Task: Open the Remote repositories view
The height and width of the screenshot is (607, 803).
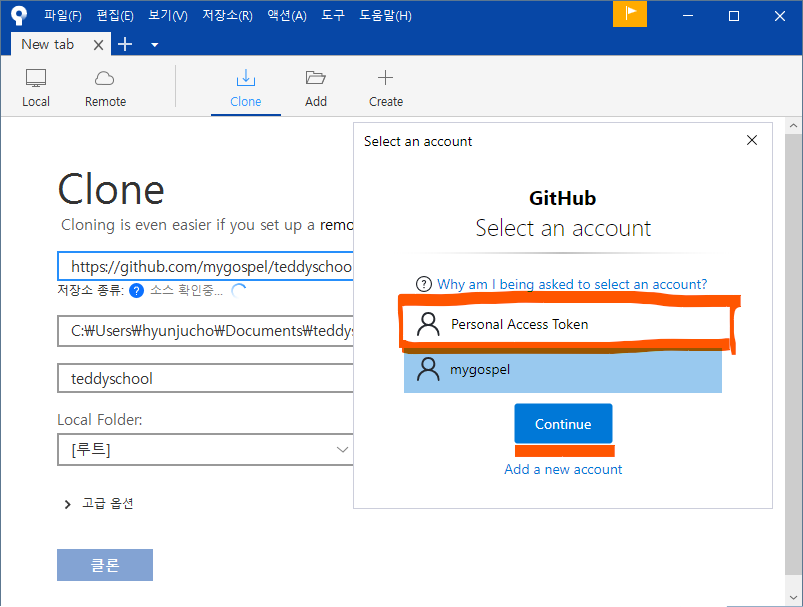Action: 105,88
